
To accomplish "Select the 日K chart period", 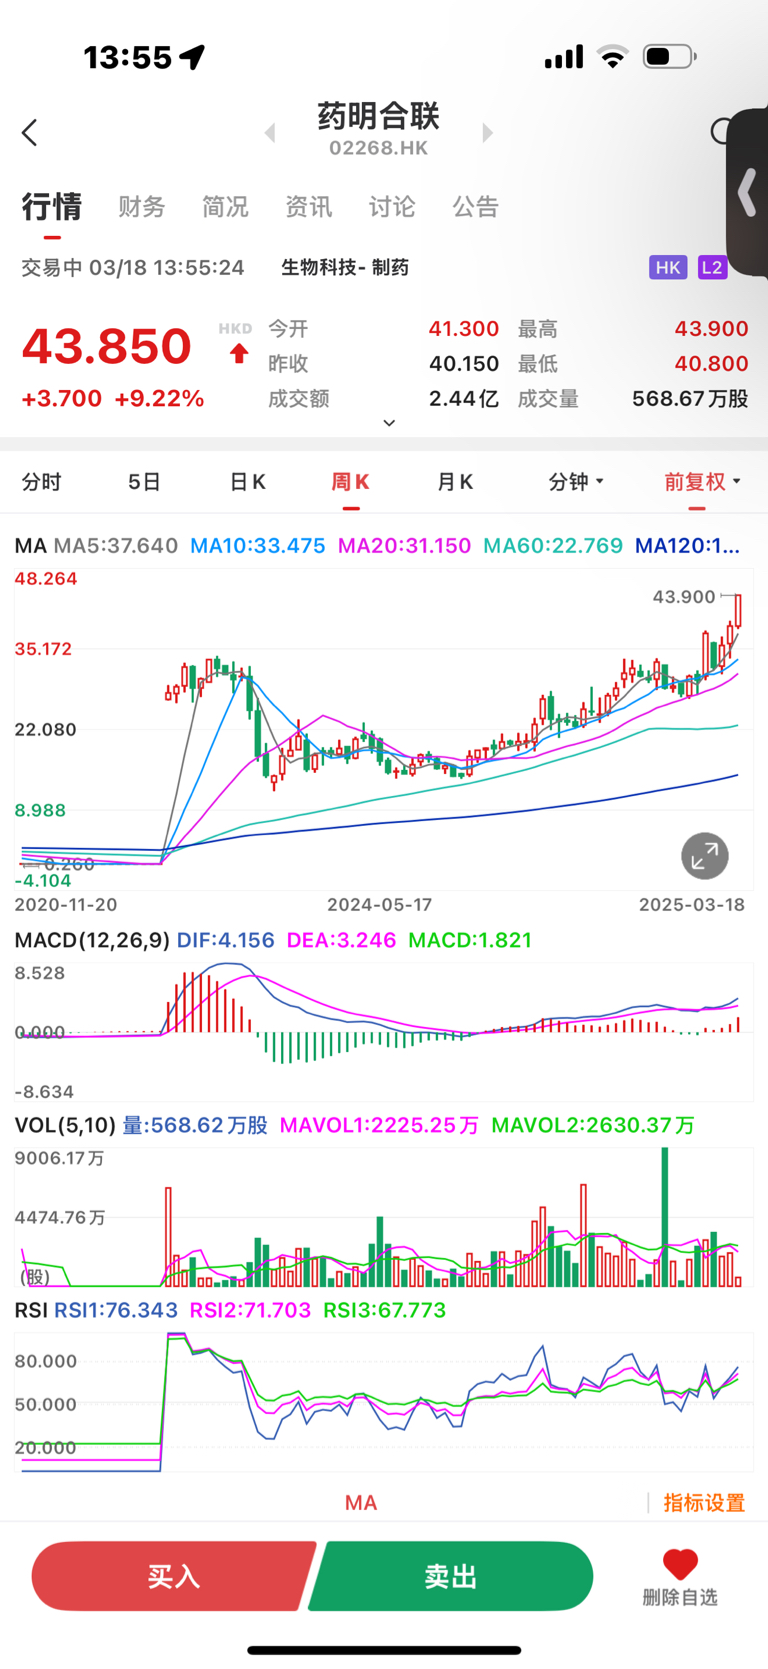I will click(x=247, y=482).
